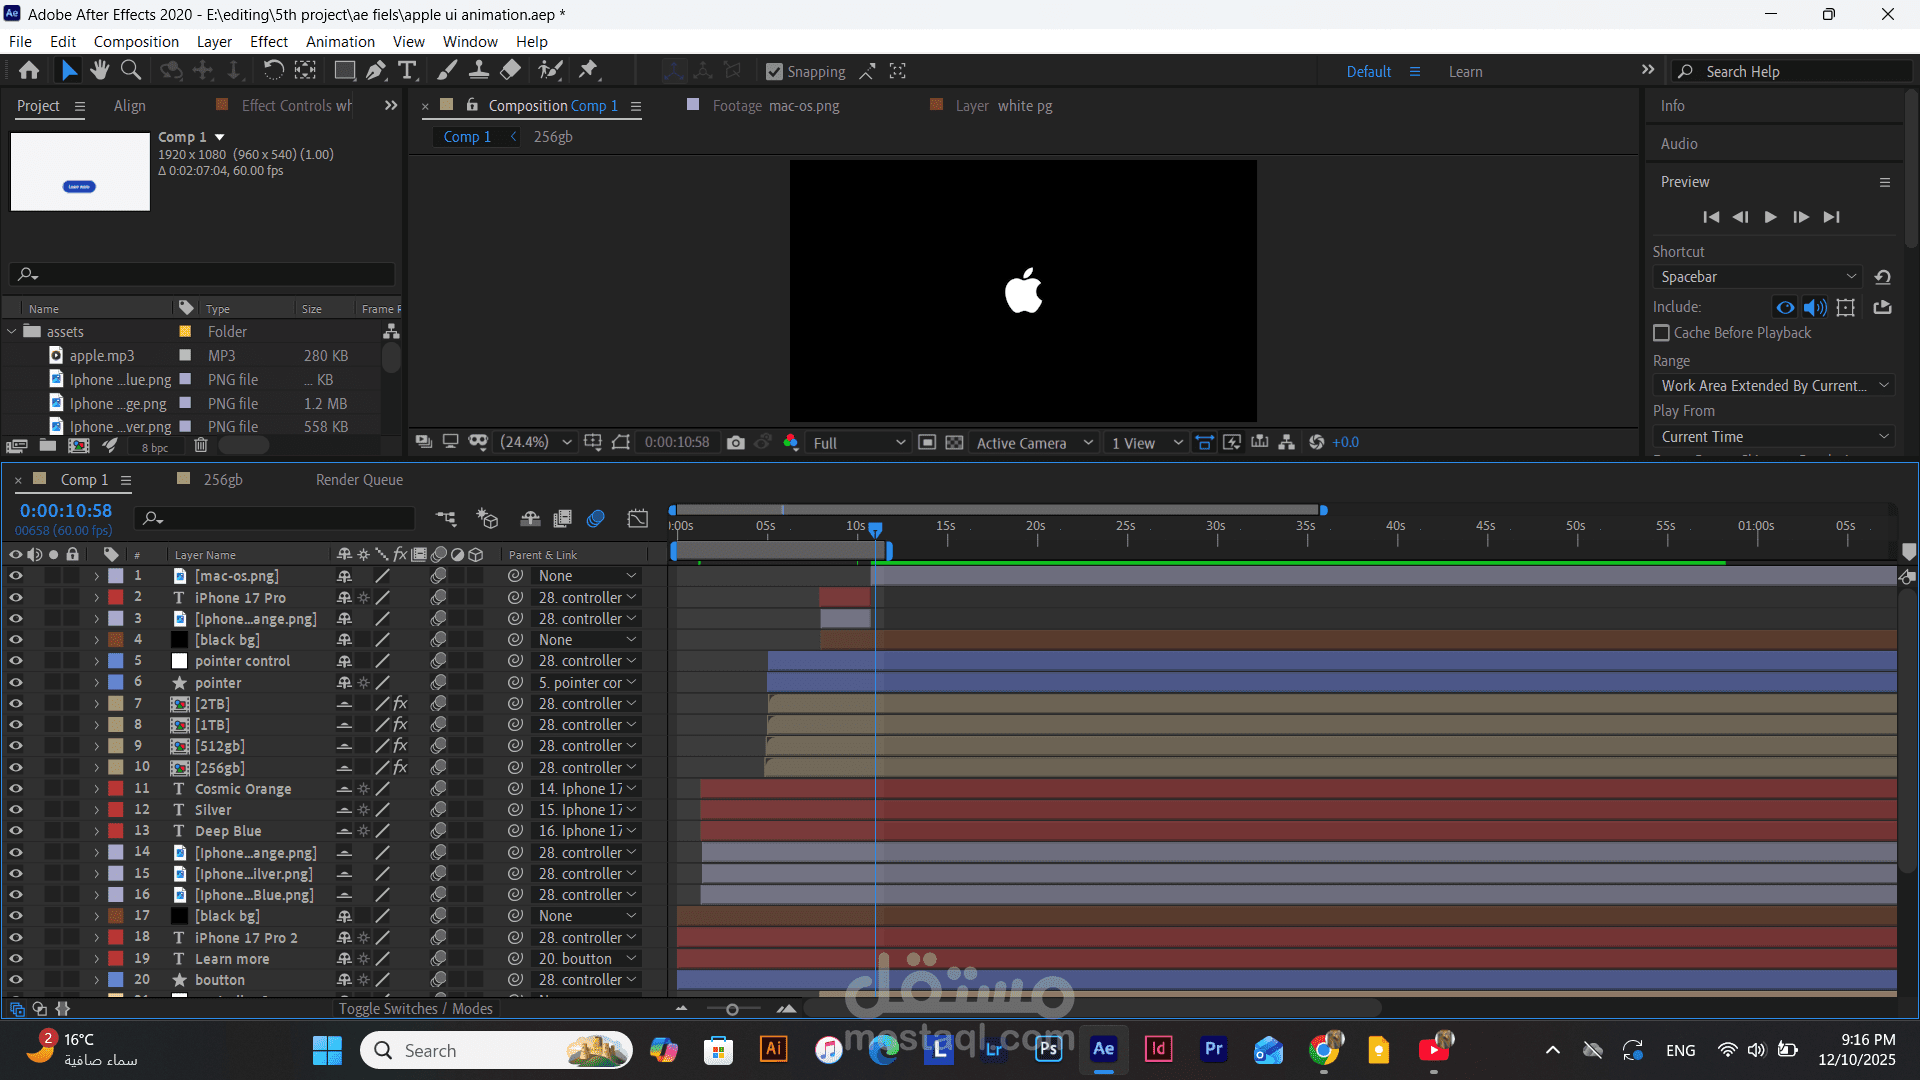Click the timeline zoom slider handle

tap(732, 1009)
